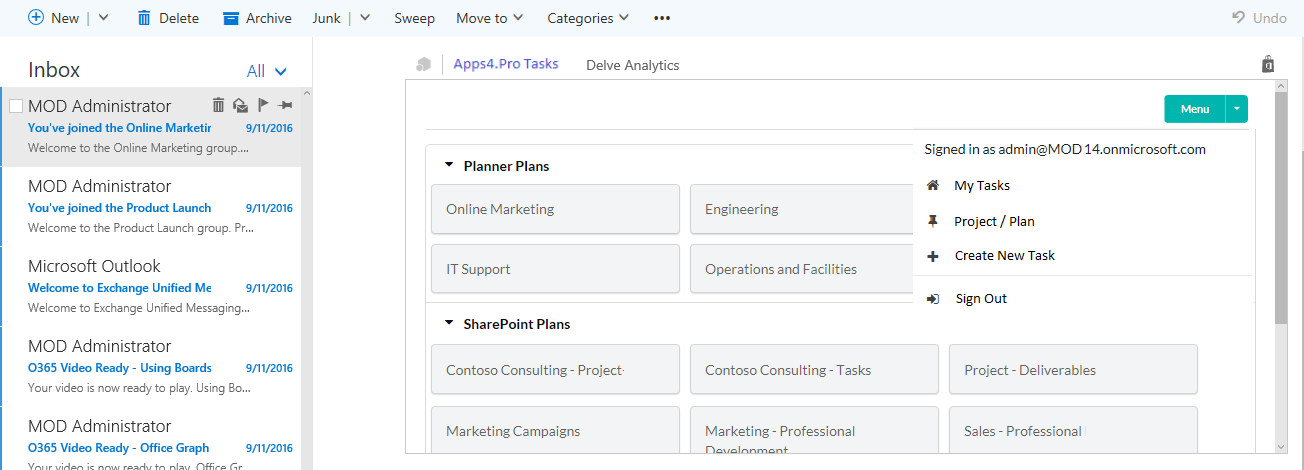Open the Categories dropdown
This screenshot has width=1304, height=470.
(588, 18)
